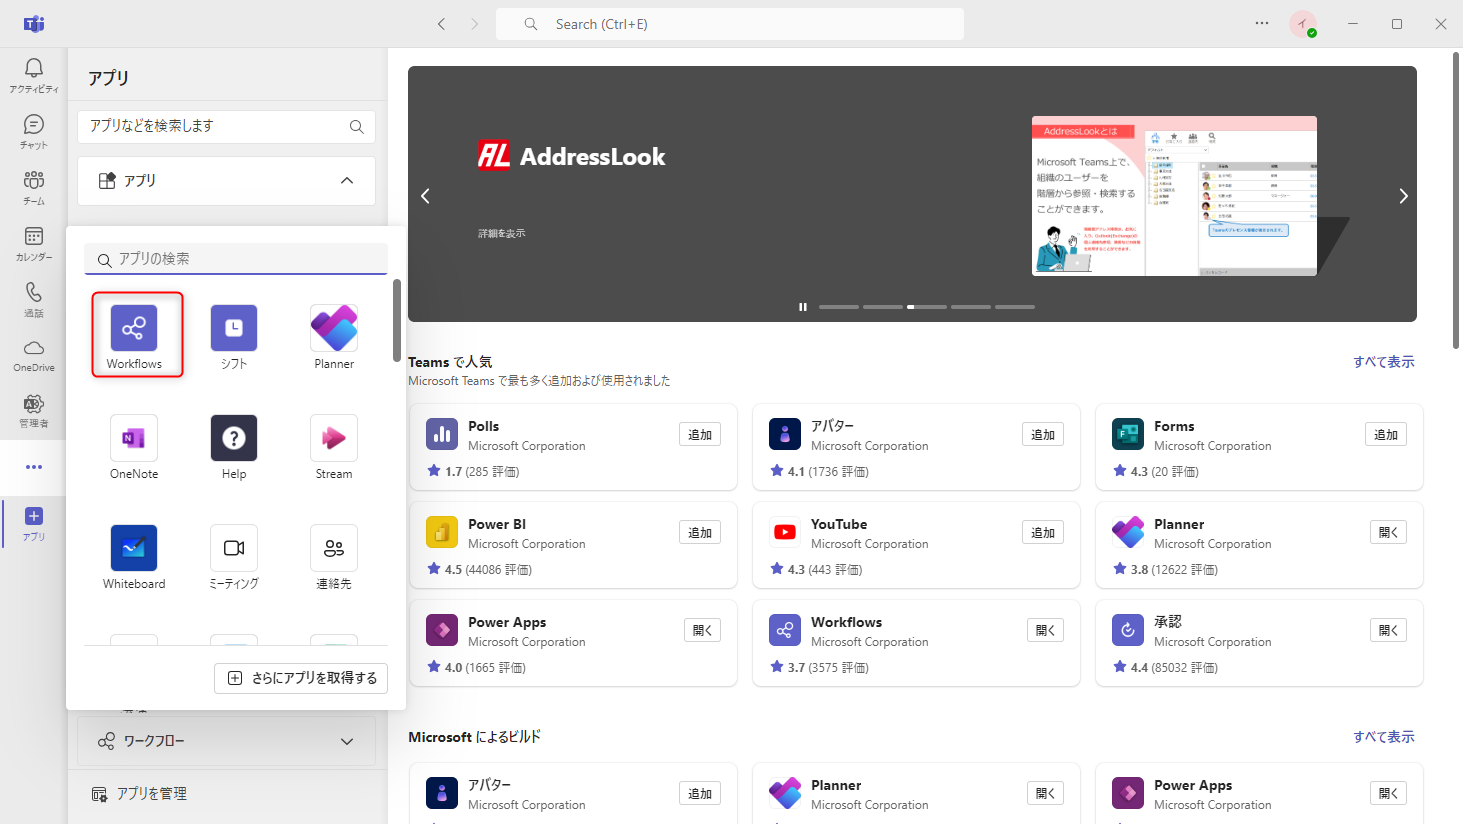Image resolution: width=1463 pixels, height=824 pixels.
Task: Click the YouTube app logo
Action: click(785, 533)
